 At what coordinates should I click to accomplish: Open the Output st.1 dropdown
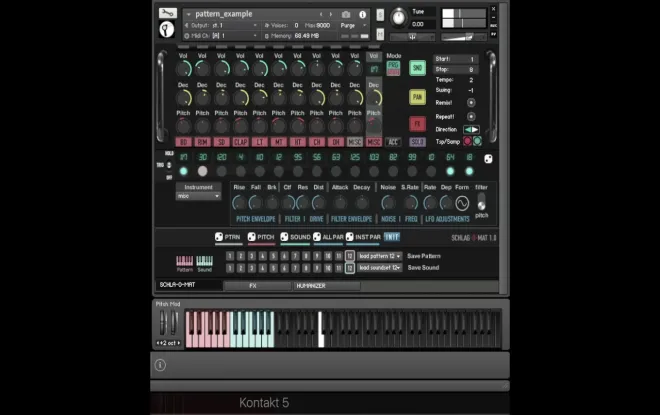(234, 26)
